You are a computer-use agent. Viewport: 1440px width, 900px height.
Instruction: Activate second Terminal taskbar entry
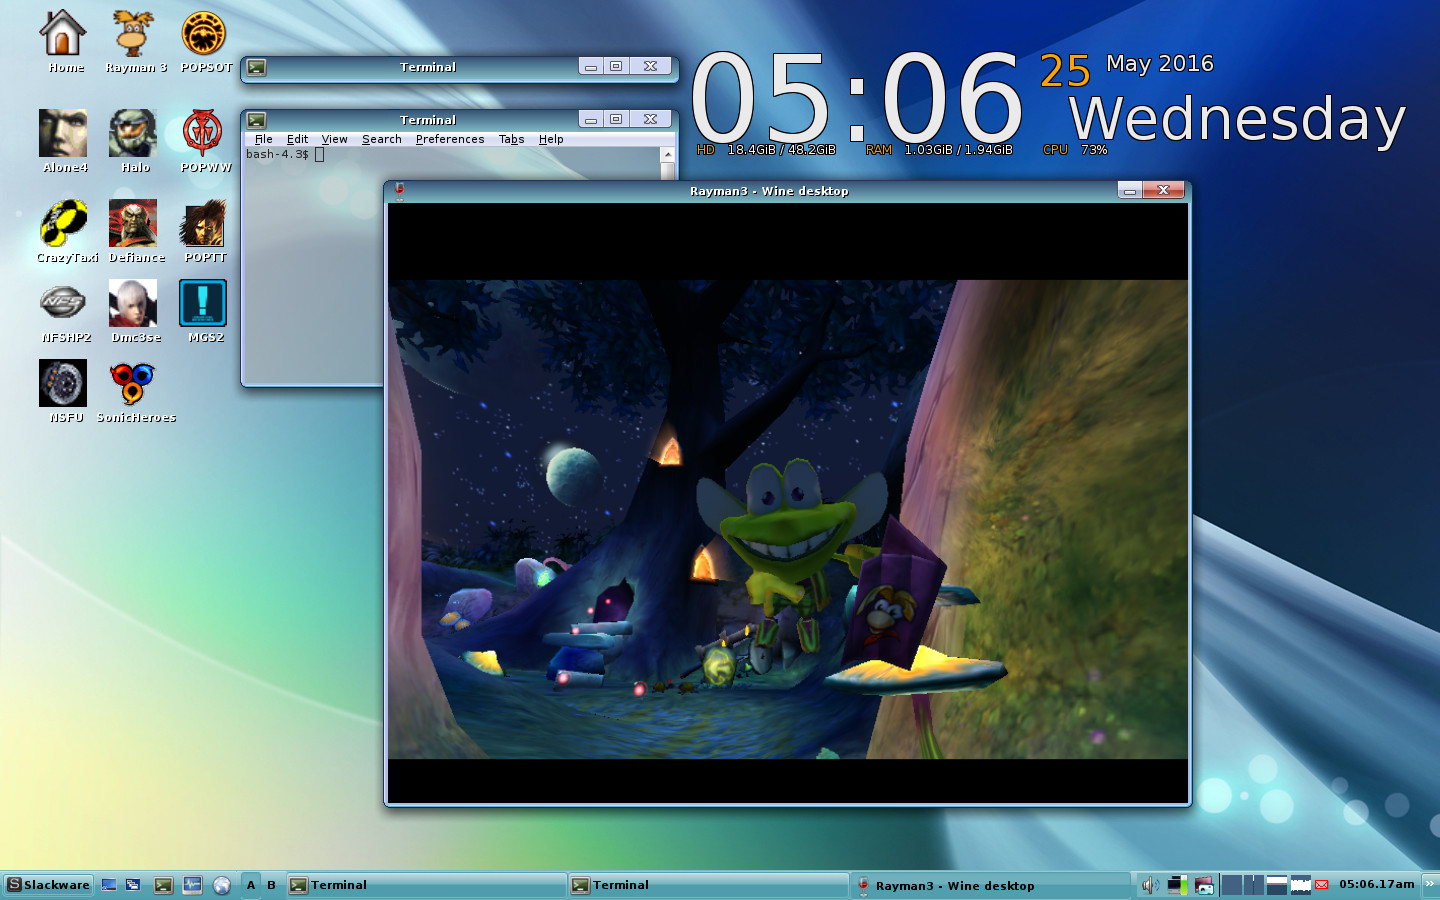coord(708,885)
